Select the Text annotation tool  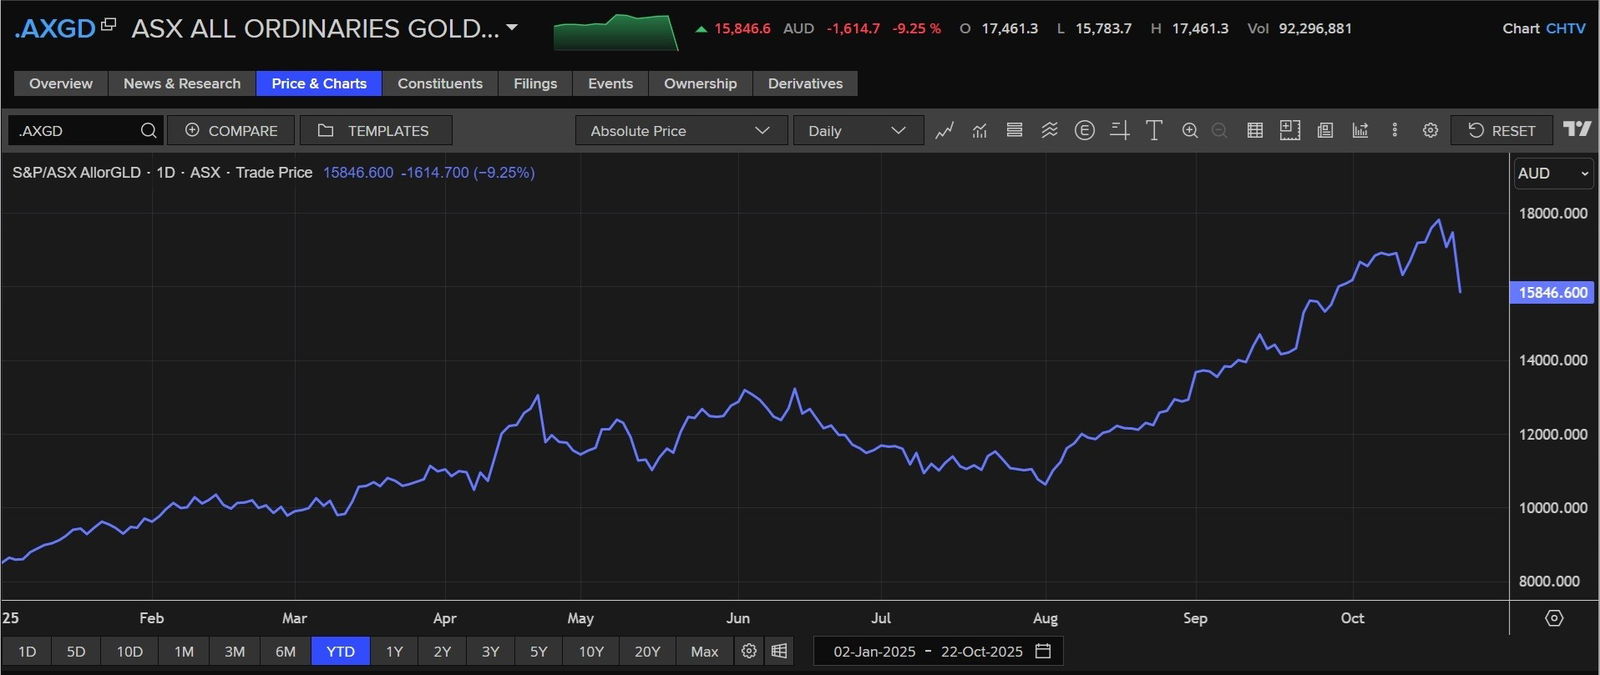tap(1154, 131)
